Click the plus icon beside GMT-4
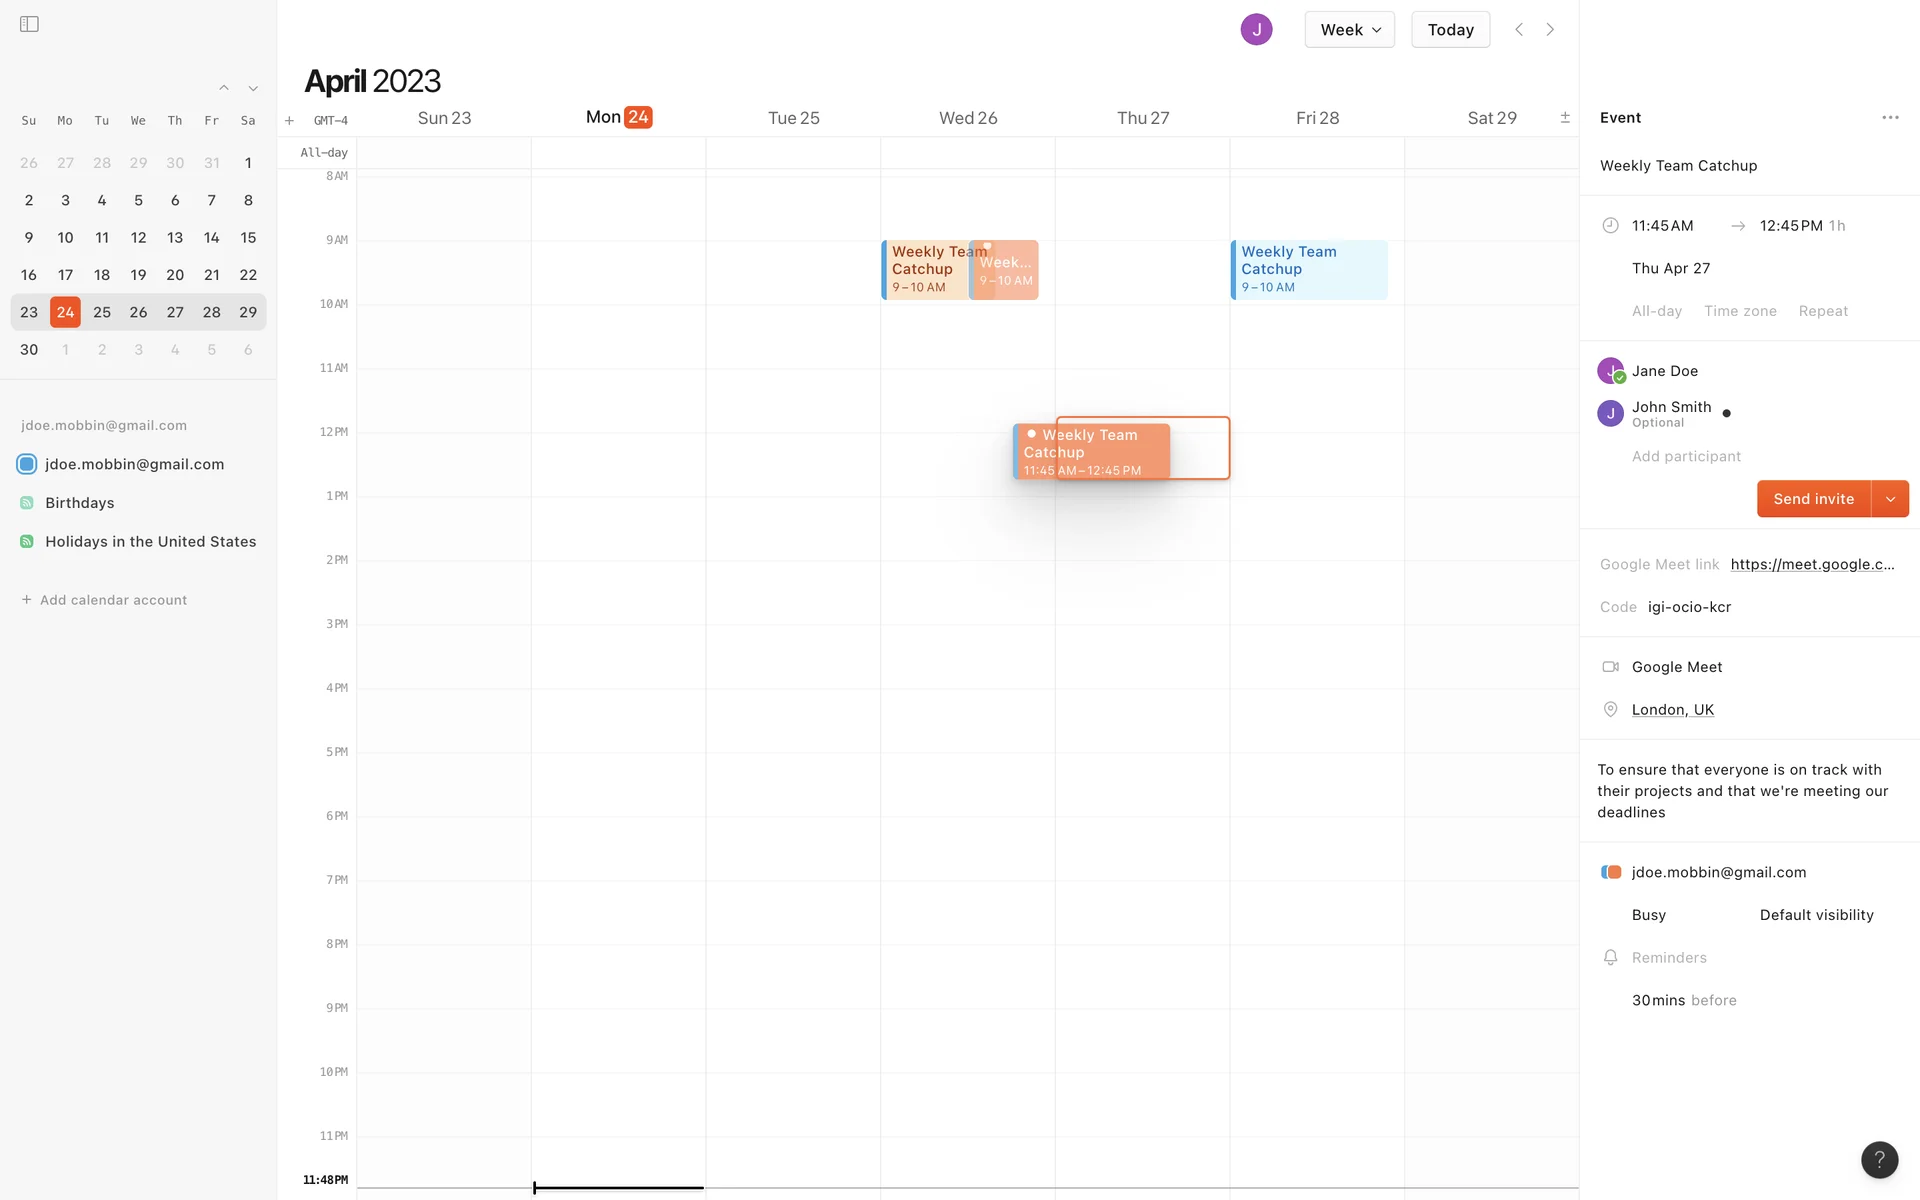Screen dimensions: 1920x1200 pos(289,121)
